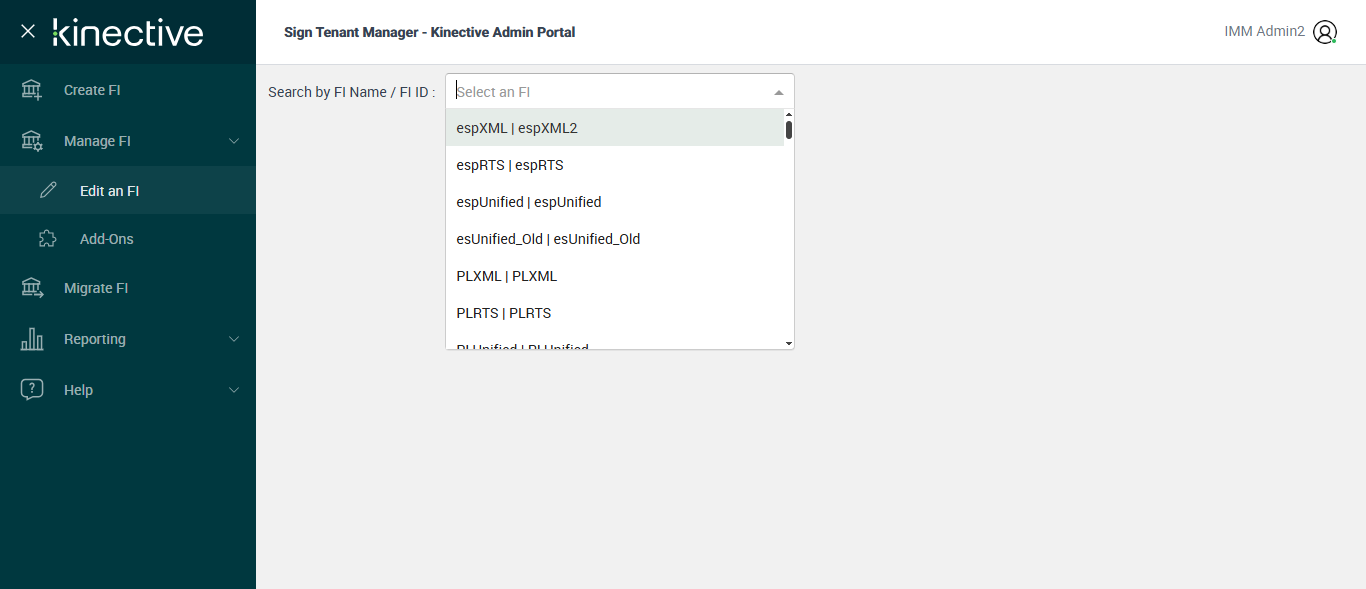Click the Kinective logo
The height and width of the screenshot is (589, 1366).
tap(128, 32)
